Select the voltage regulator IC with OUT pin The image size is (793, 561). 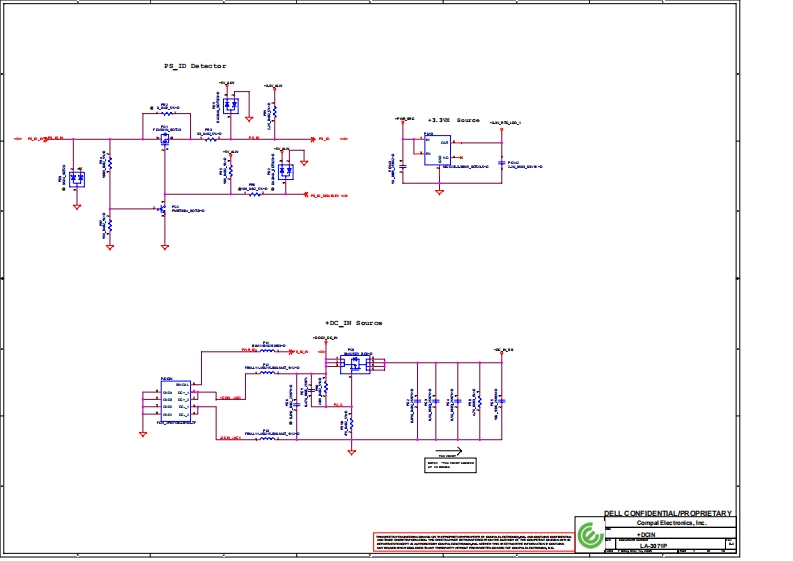(x=437, y=150)
